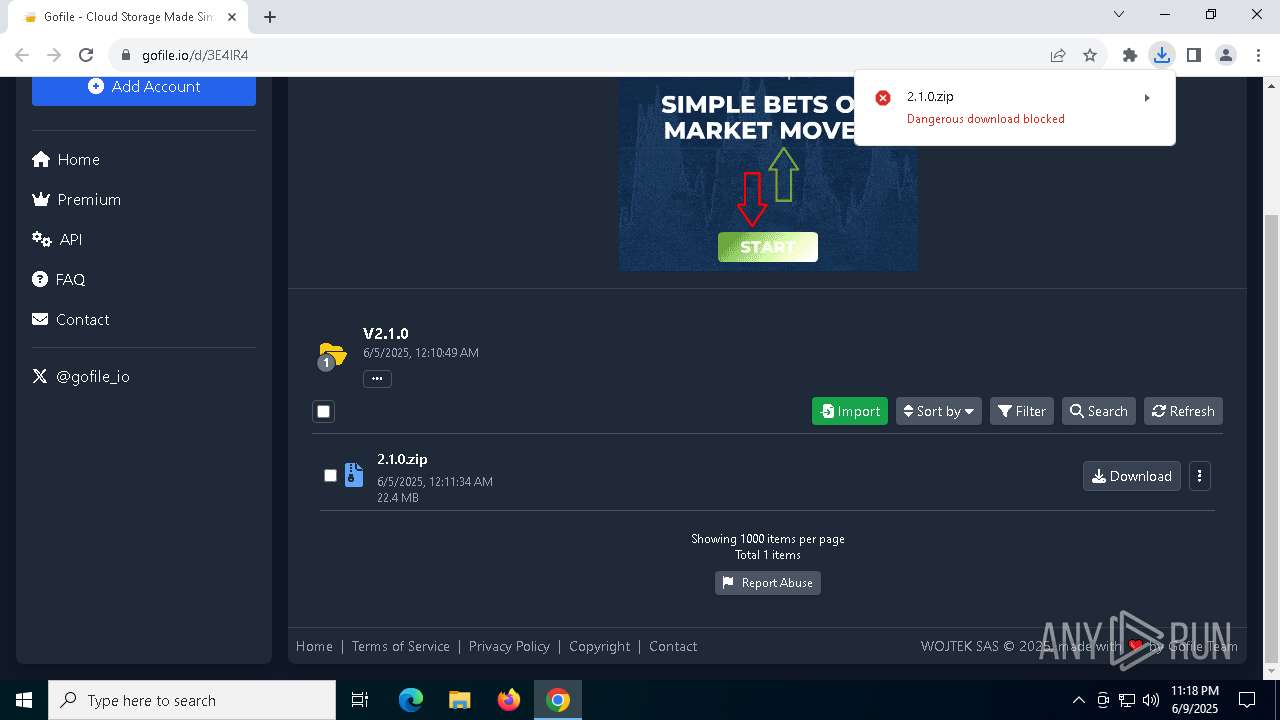
Task: Click the lock site info icon
Action: [x=126, y=55]
